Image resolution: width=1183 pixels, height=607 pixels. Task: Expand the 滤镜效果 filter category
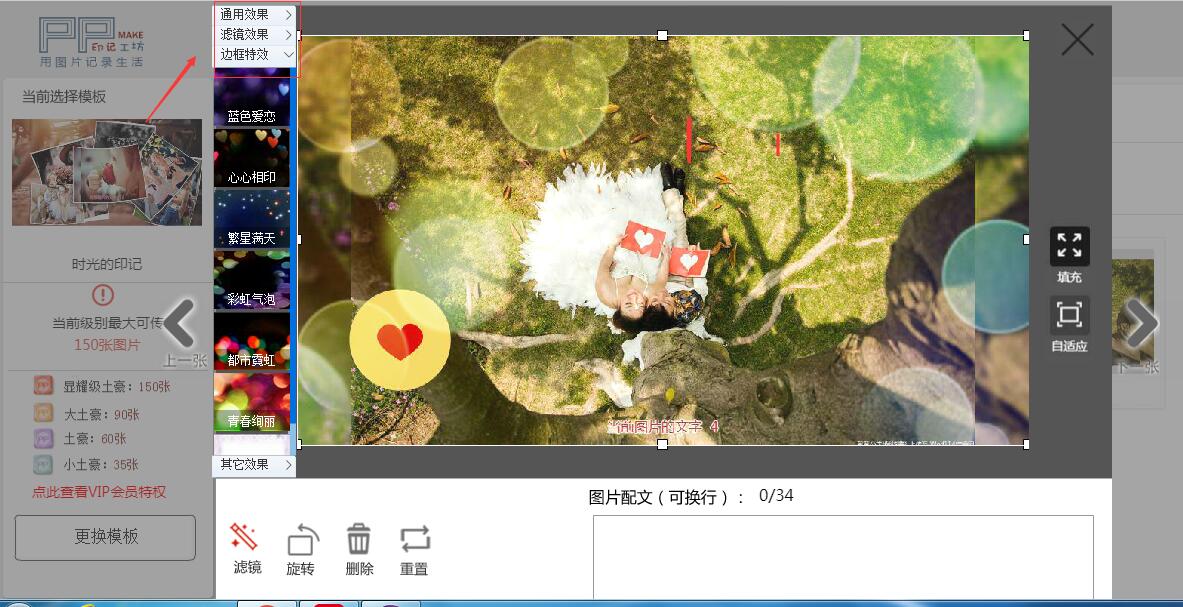tap(256, 34)
